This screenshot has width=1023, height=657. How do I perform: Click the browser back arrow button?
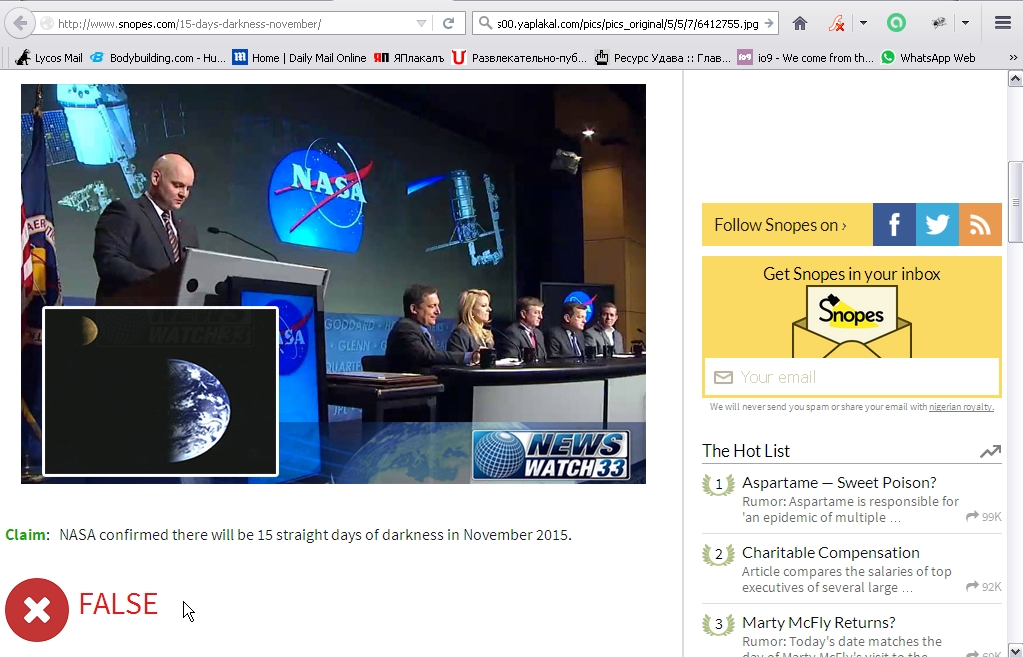(x=20, y=23)
